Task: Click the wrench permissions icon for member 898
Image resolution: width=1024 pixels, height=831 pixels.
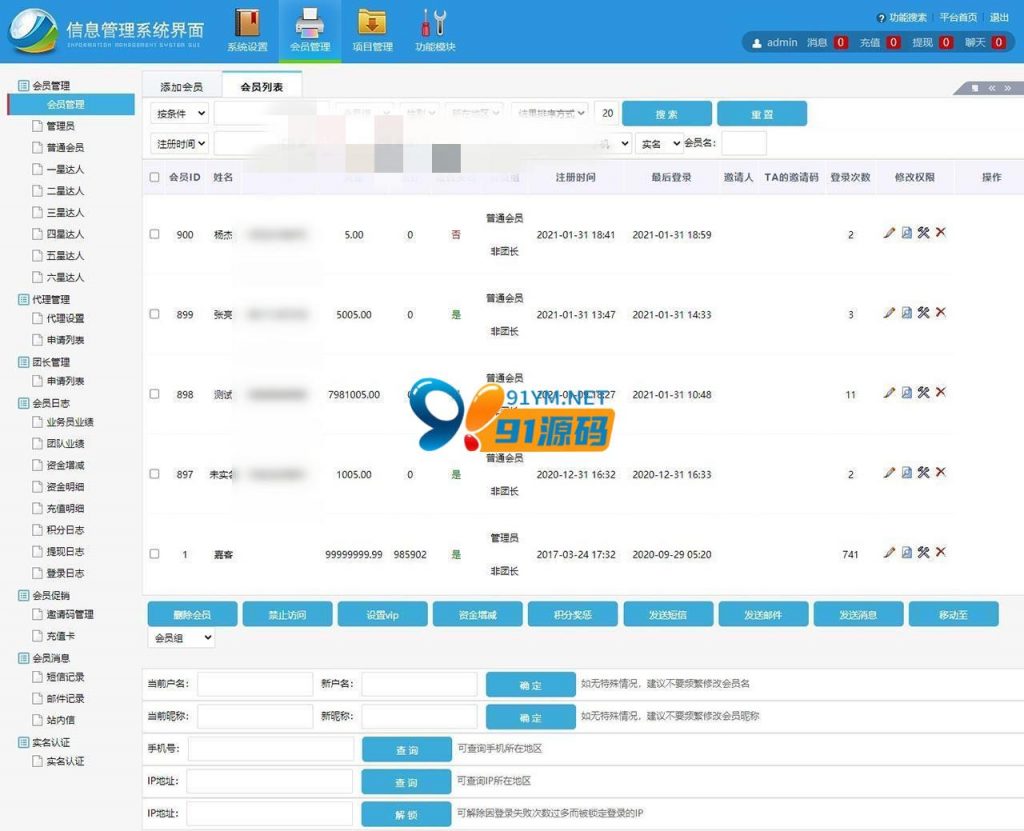Action: point(923,393)
